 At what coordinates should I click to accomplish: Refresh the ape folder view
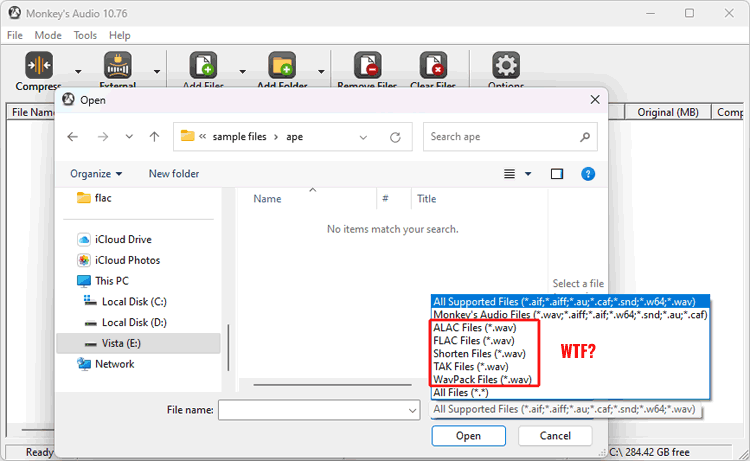click(395, 138)
